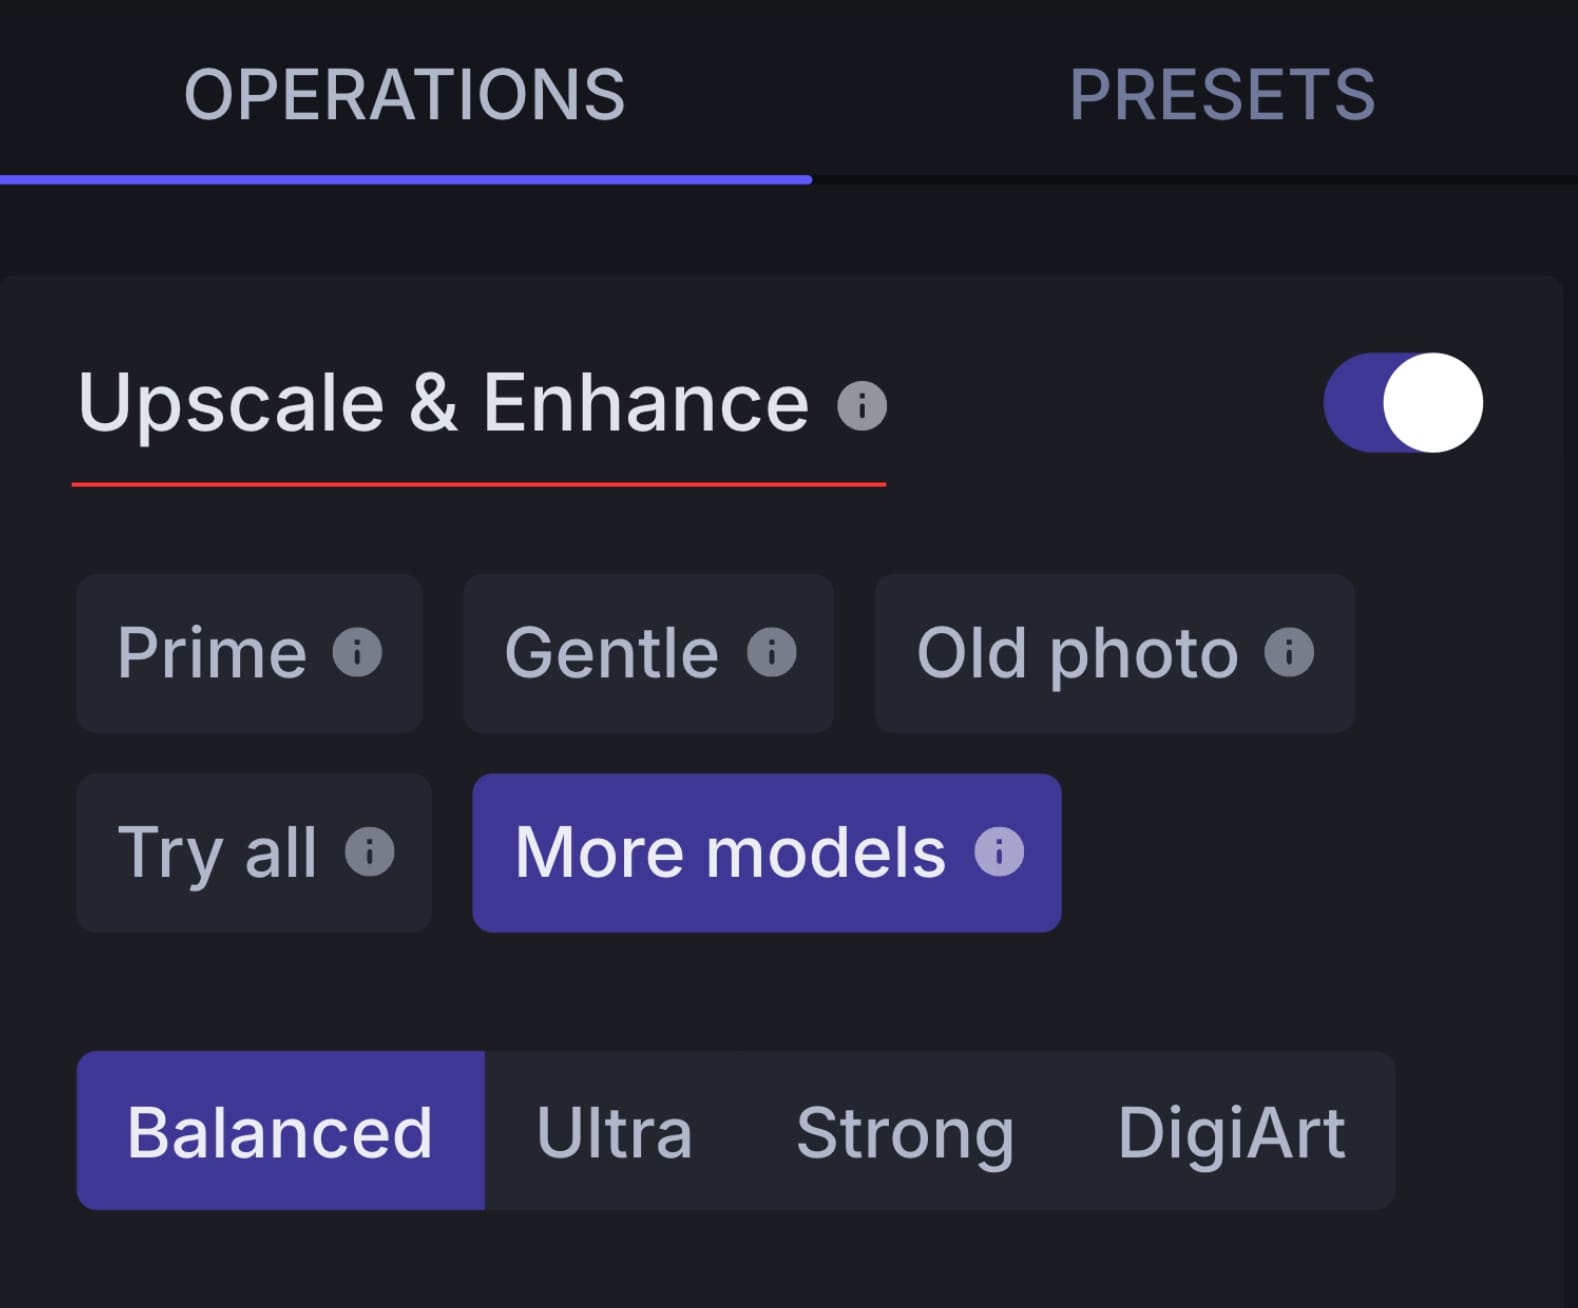Select the DigiArt mode
The height and width of the screenshot is (1308, 1578).
point(1233,1131)
